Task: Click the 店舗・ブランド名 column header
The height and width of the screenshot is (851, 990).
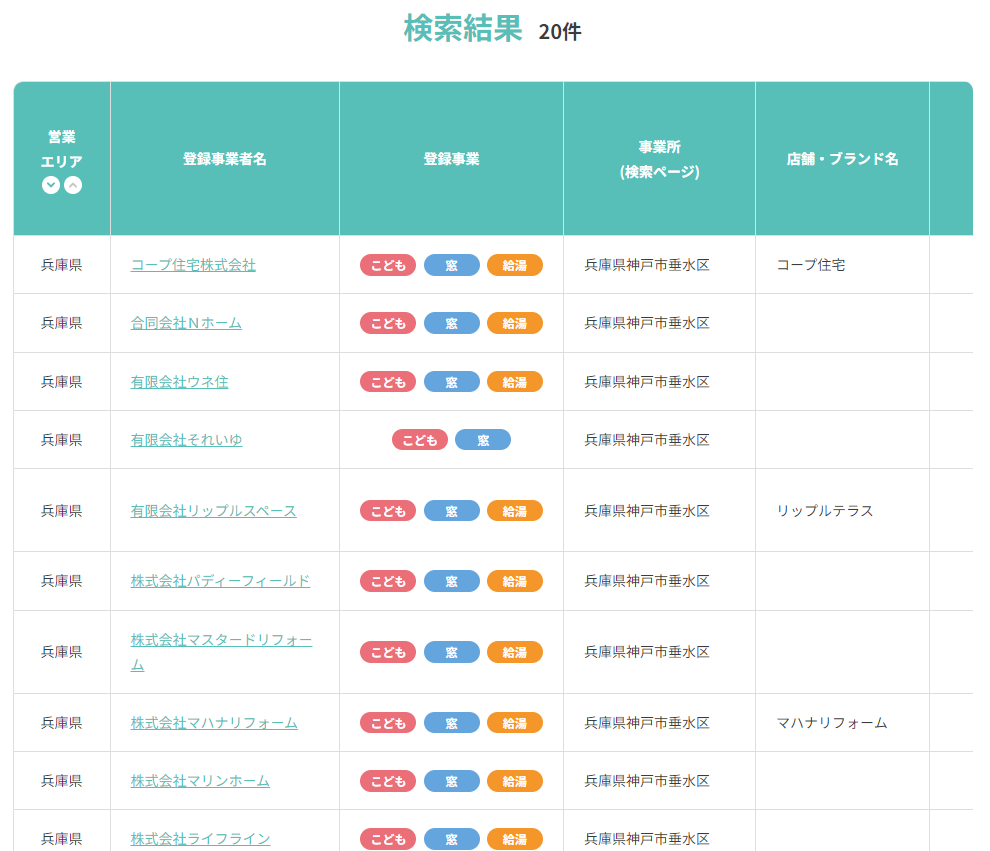Action: tap(842, 159)
